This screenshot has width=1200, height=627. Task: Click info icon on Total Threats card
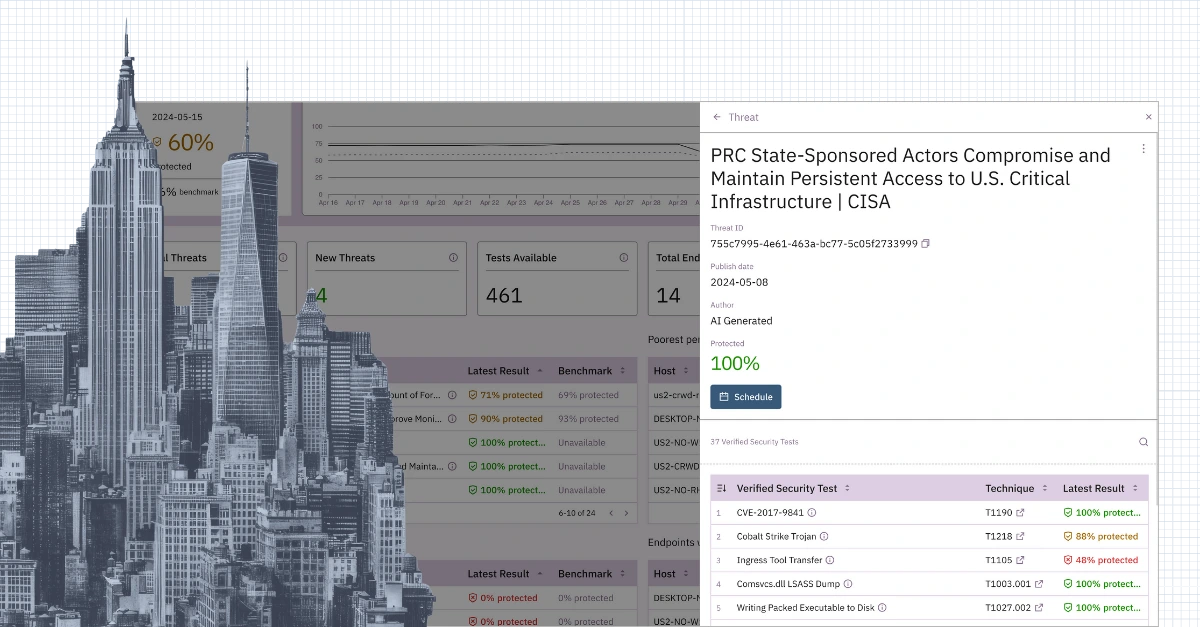(283, 258)
